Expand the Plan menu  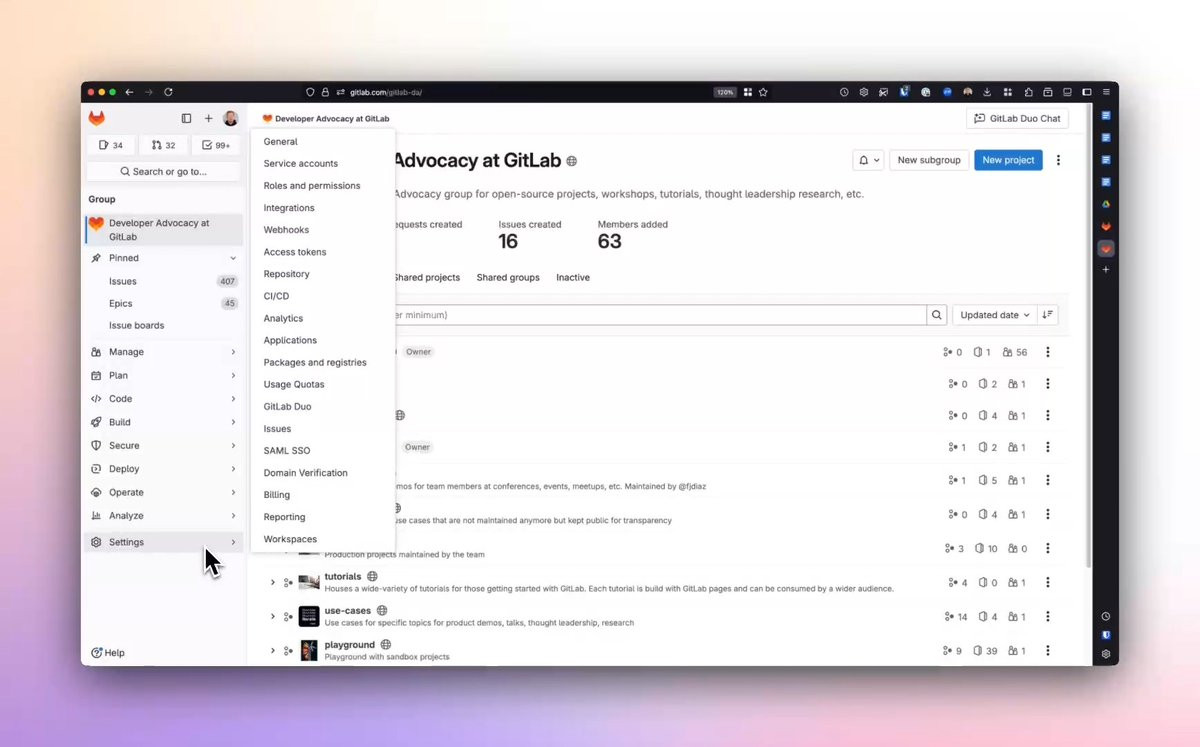pyautogui.click(x=164, y=375)
